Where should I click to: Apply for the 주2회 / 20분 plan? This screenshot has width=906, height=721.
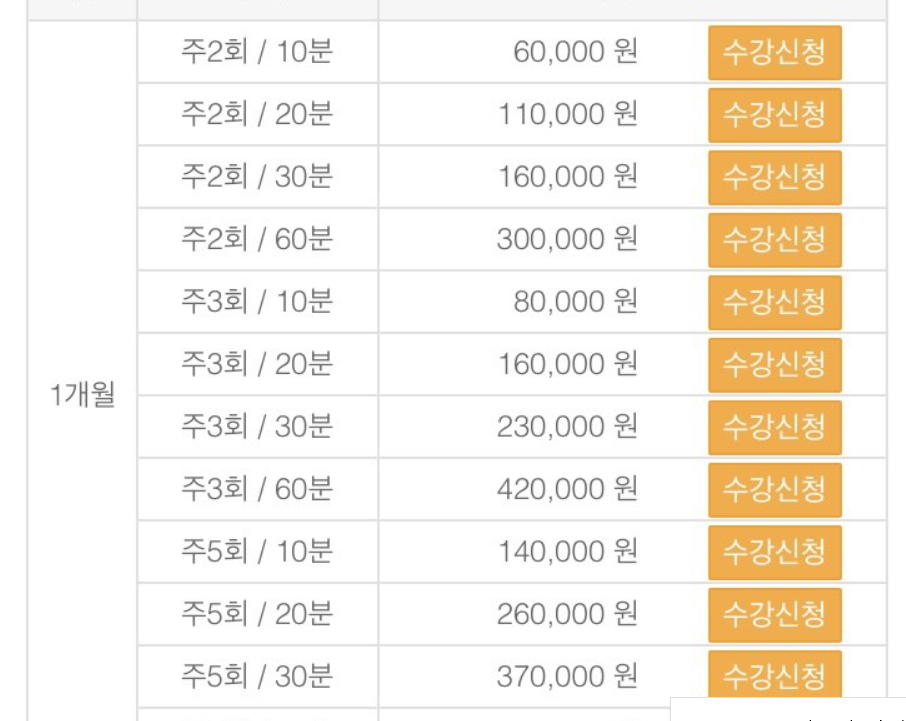[775, 115]
